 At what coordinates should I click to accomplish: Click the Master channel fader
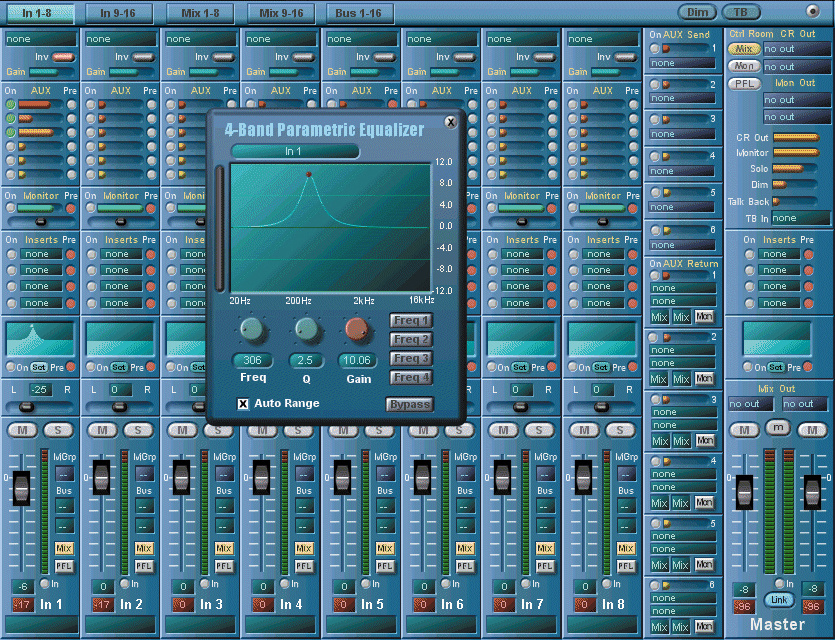(x=745, y=492)
